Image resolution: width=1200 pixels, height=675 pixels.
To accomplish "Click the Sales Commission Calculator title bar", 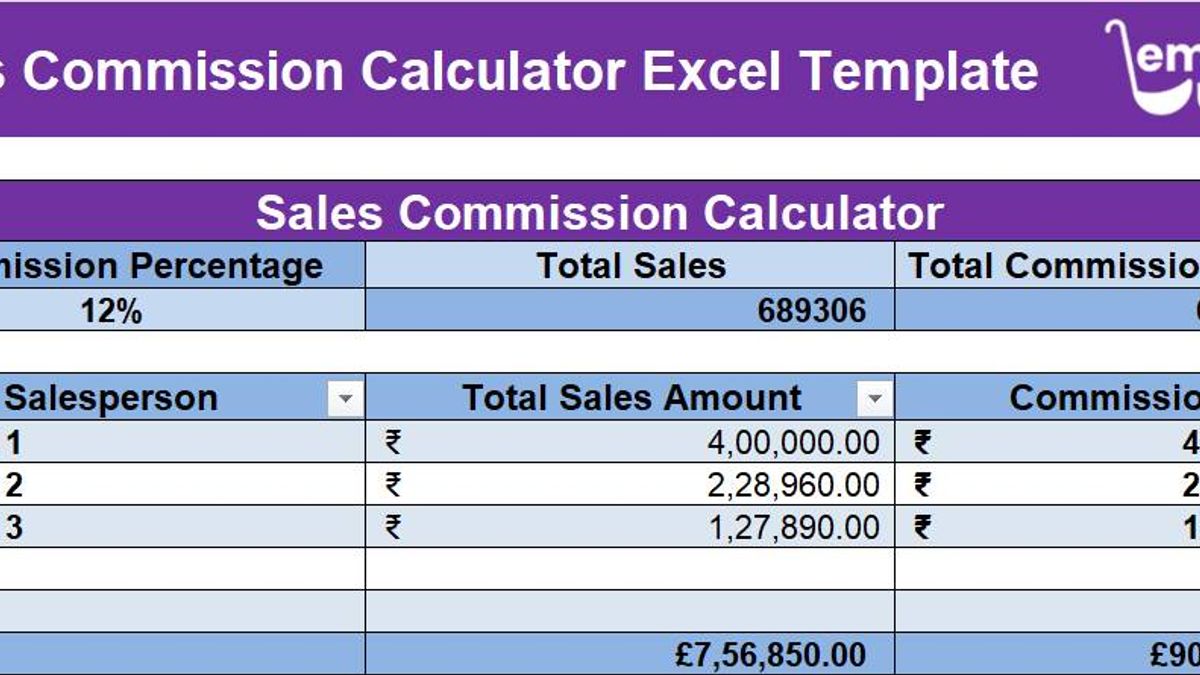I will coord(598,212).
